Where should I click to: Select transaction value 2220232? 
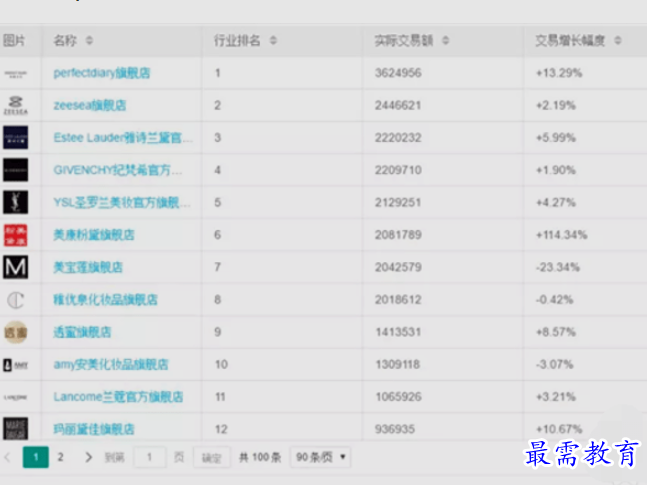coord(398,137)
